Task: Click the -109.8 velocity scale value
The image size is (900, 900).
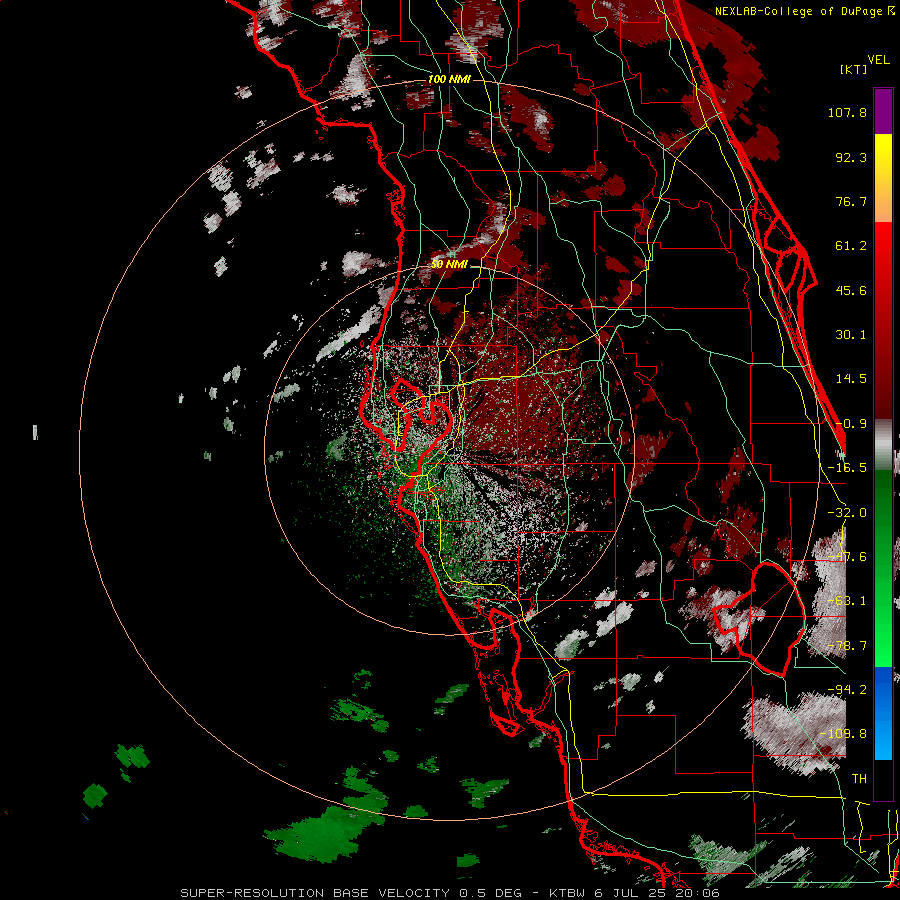Action: coord(843,734)
